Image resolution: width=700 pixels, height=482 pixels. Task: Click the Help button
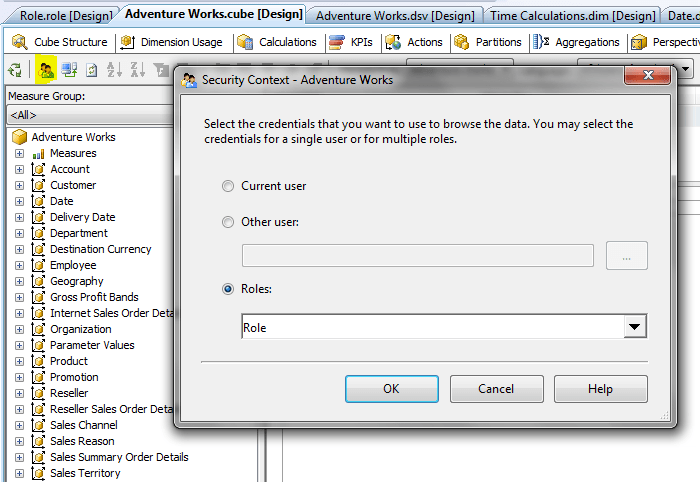pyautogui.click(x=600, y=389)
